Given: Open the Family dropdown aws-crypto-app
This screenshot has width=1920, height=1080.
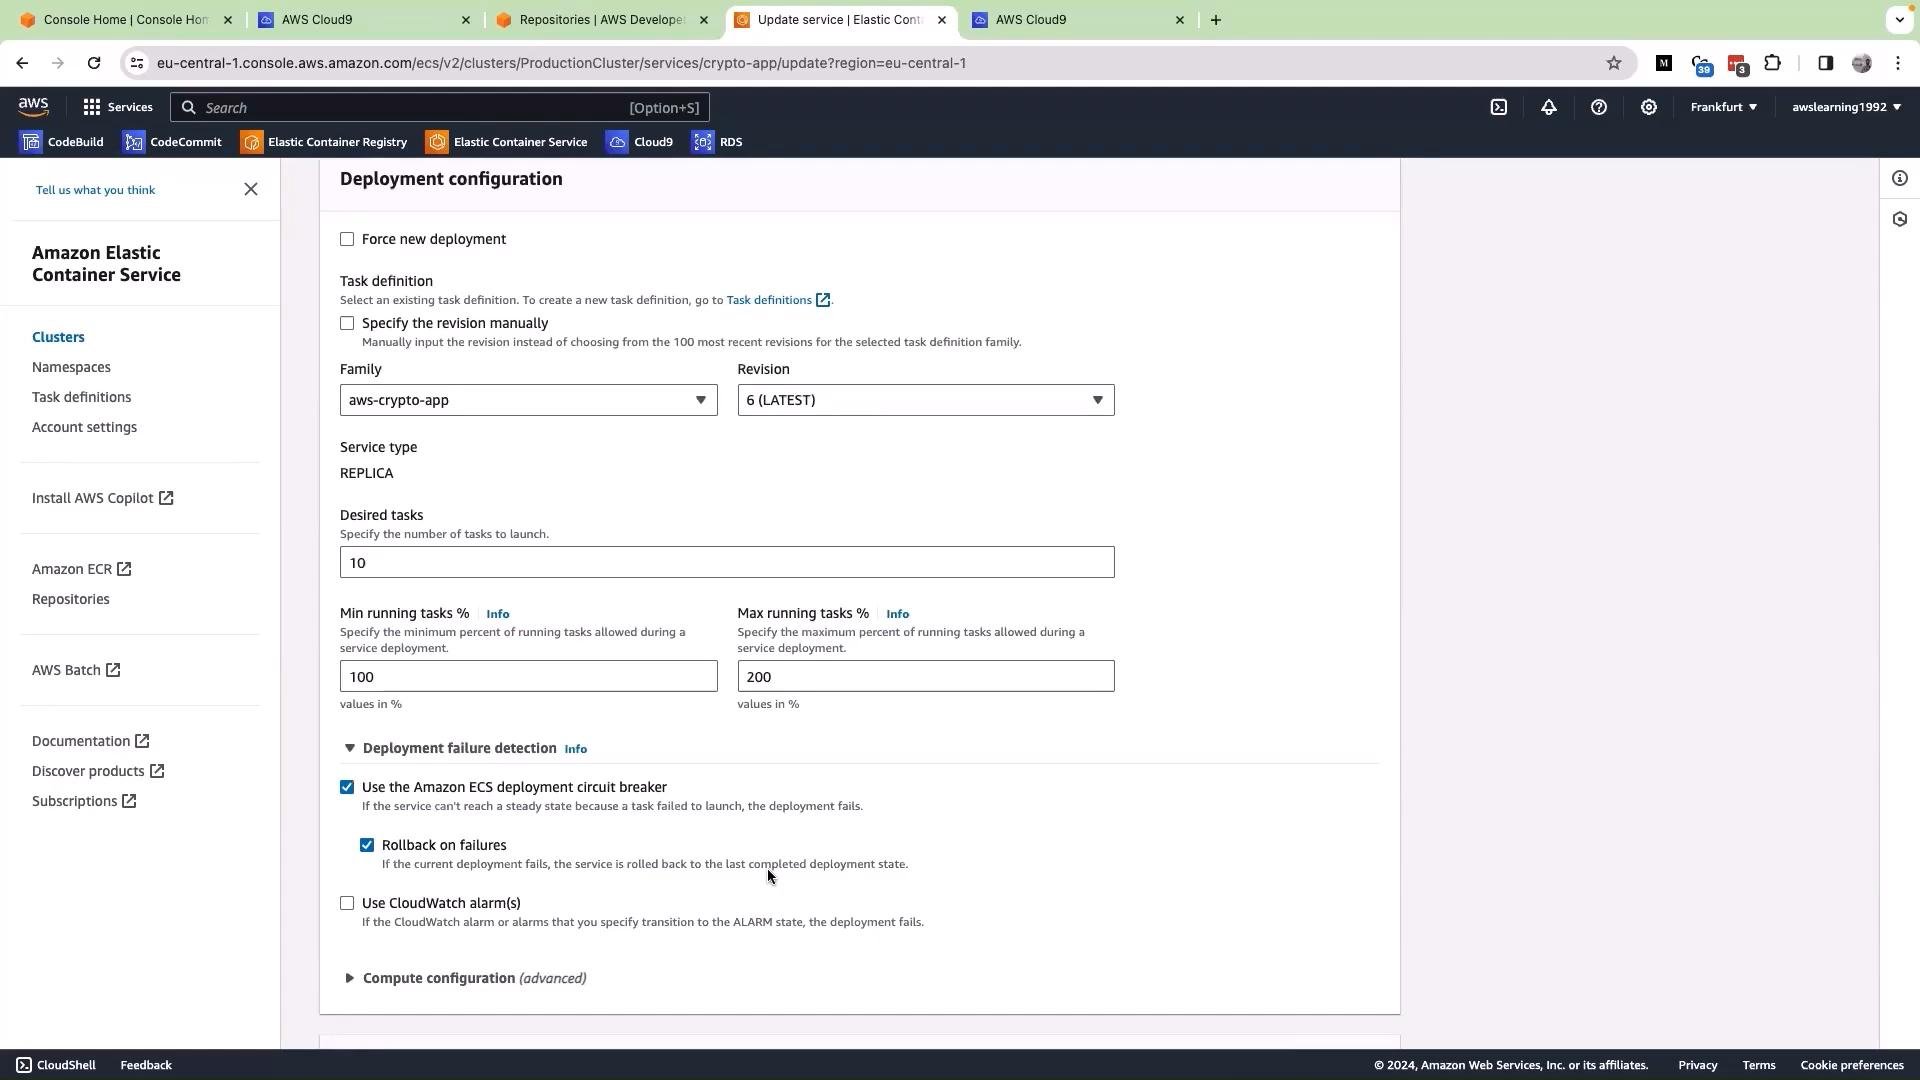Looking at the screenshot, I should [x=528, y=400].
